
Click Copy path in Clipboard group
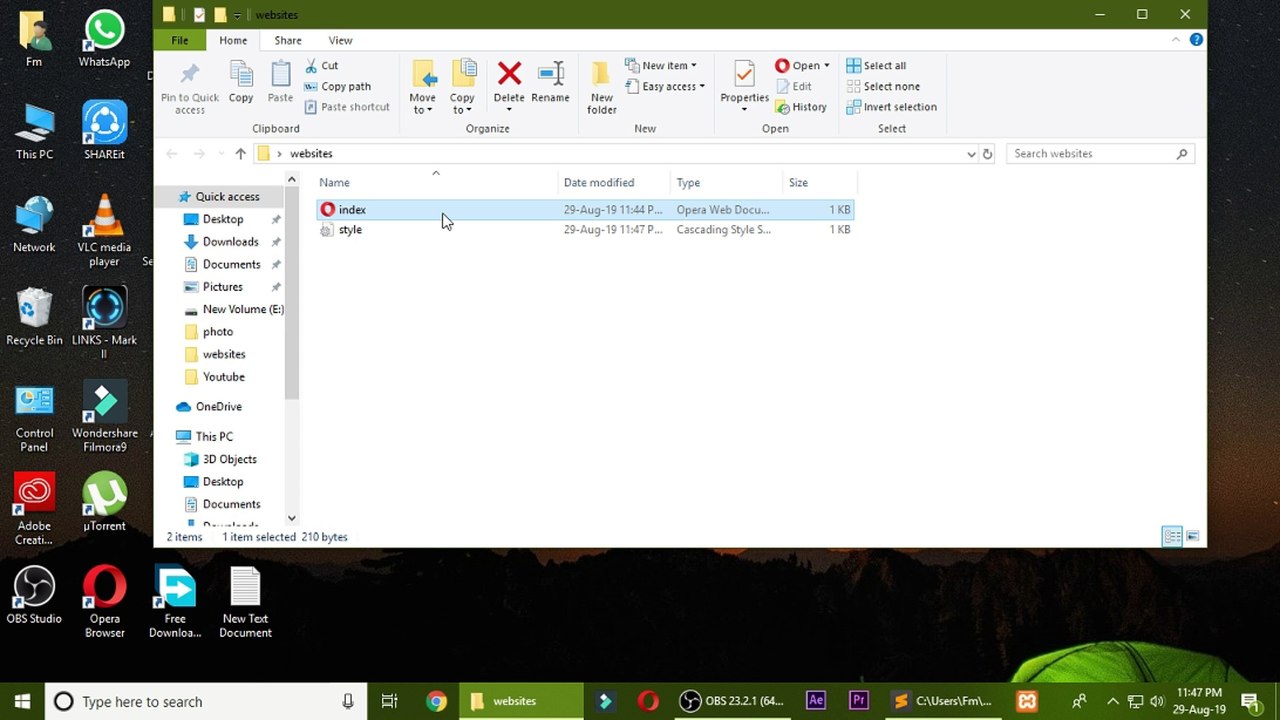pos(337,87)
